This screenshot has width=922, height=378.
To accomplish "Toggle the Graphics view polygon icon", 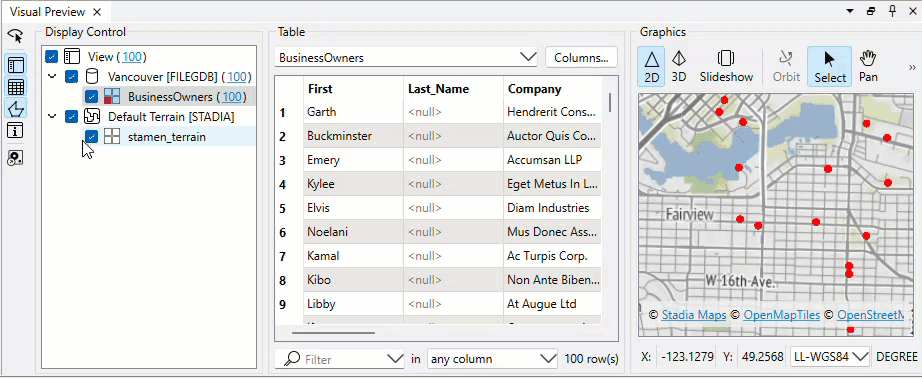I will pos(16,109).
